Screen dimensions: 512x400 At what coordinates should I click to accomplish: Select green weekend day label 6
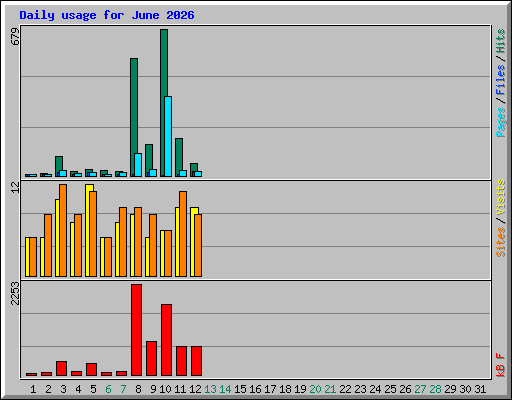(x=108, y=389)
